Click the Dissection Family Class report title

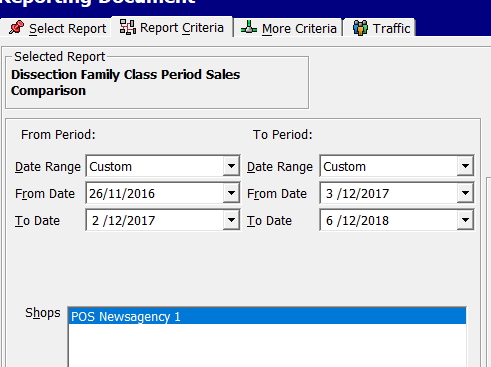tap(125, 82)
